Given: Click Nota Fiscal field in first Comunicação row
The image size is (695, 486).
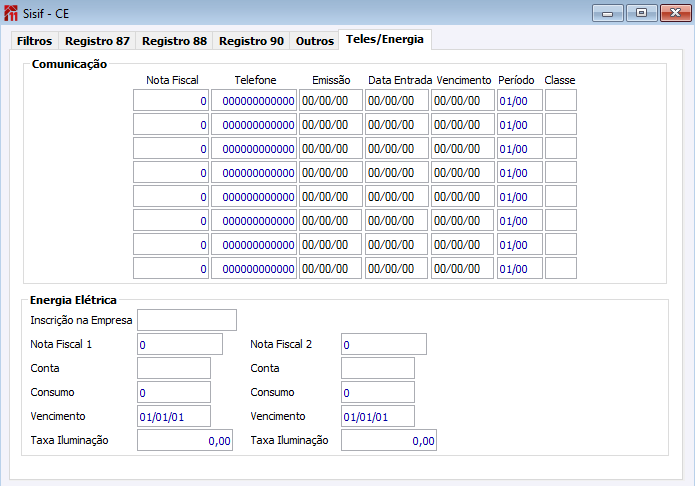Looking at the screenshot, I should [x=171, y=100].
